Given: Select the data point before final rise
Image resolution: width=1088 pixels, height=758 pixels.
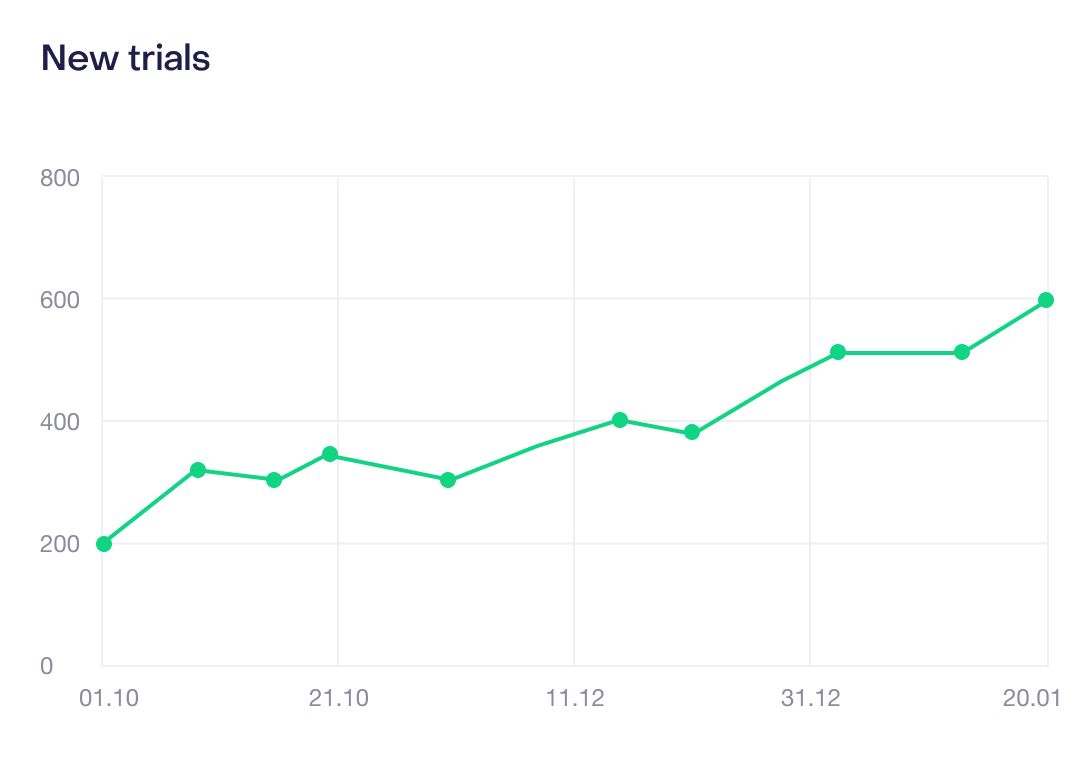Looking at the screenshot, I should 962,352.
